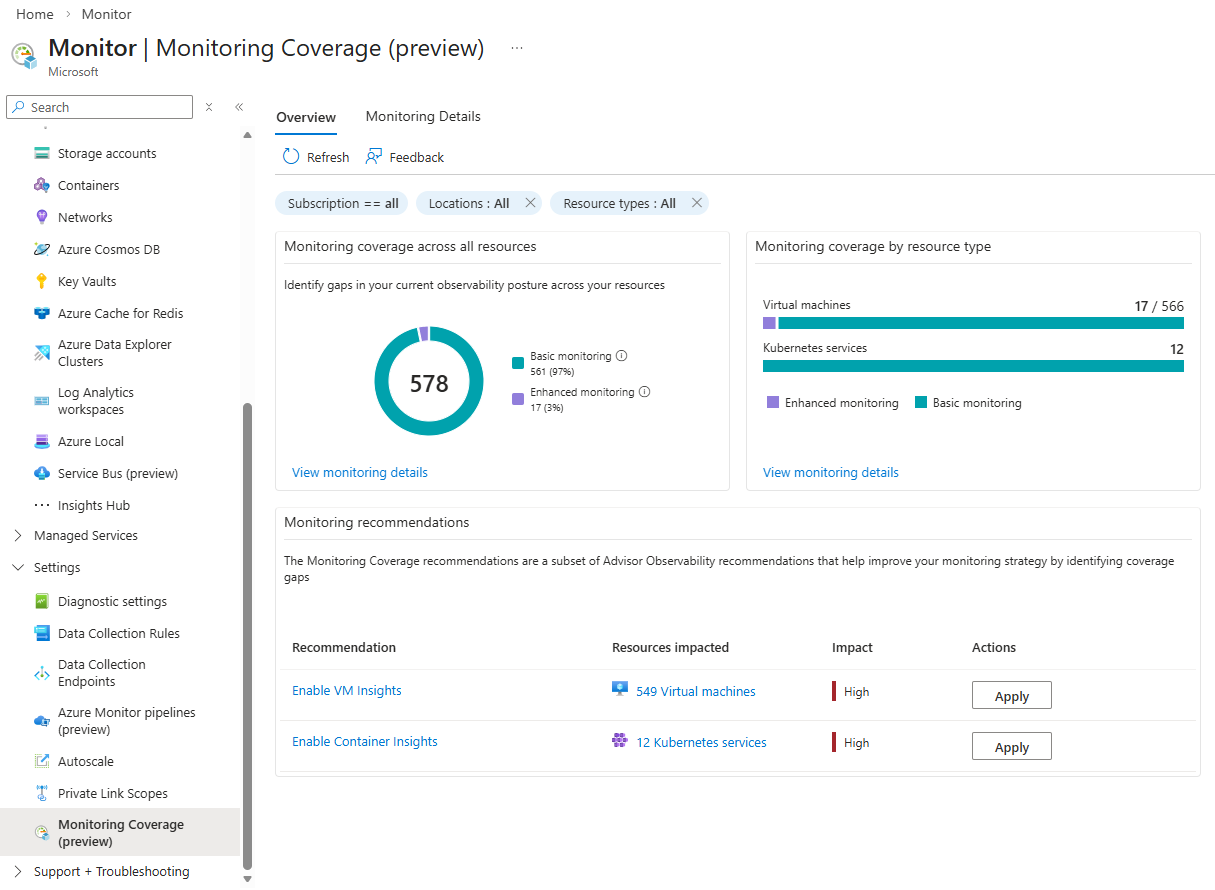Image resolution: width=1215 pixels, height=890 pixels.
Task: Switch to the Monitoring Details tab
Action: click(x=423, y=116)
